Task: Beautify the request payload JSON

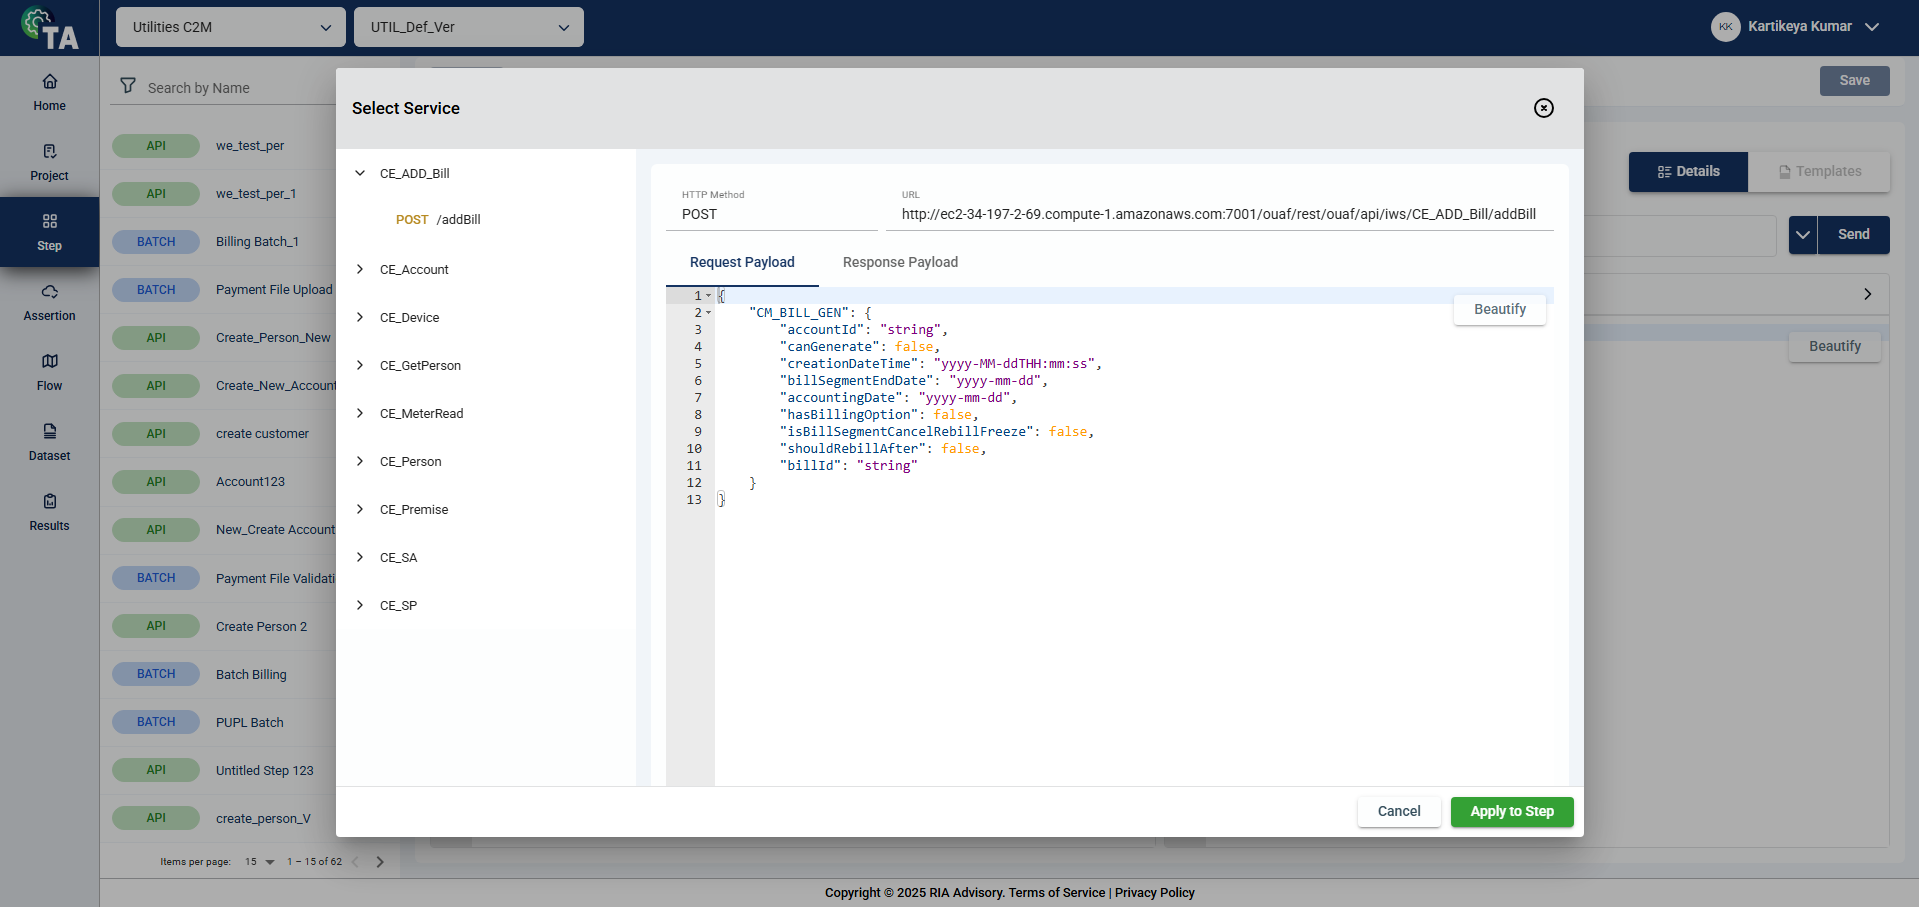Action: 1499,309
